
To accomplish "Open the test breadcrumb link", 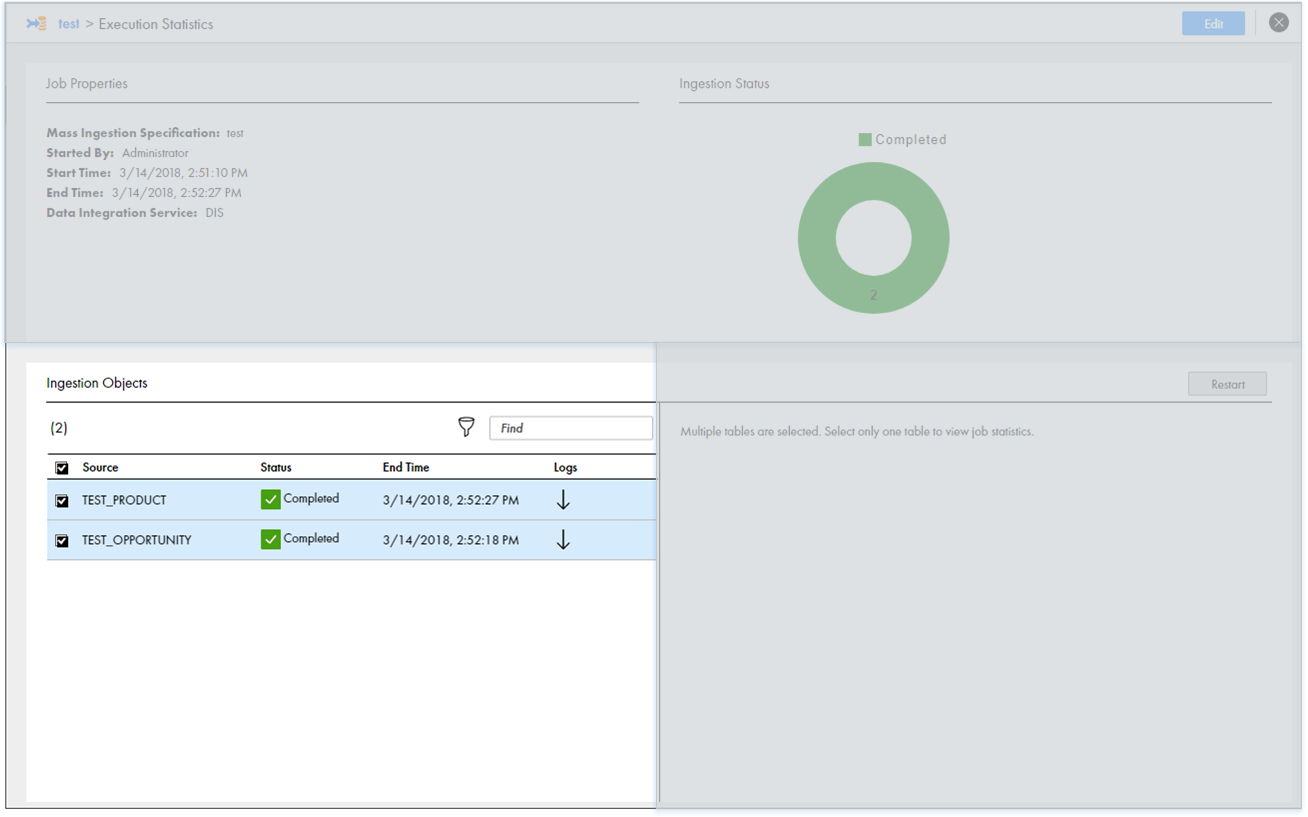I will [x=69, y=24].
